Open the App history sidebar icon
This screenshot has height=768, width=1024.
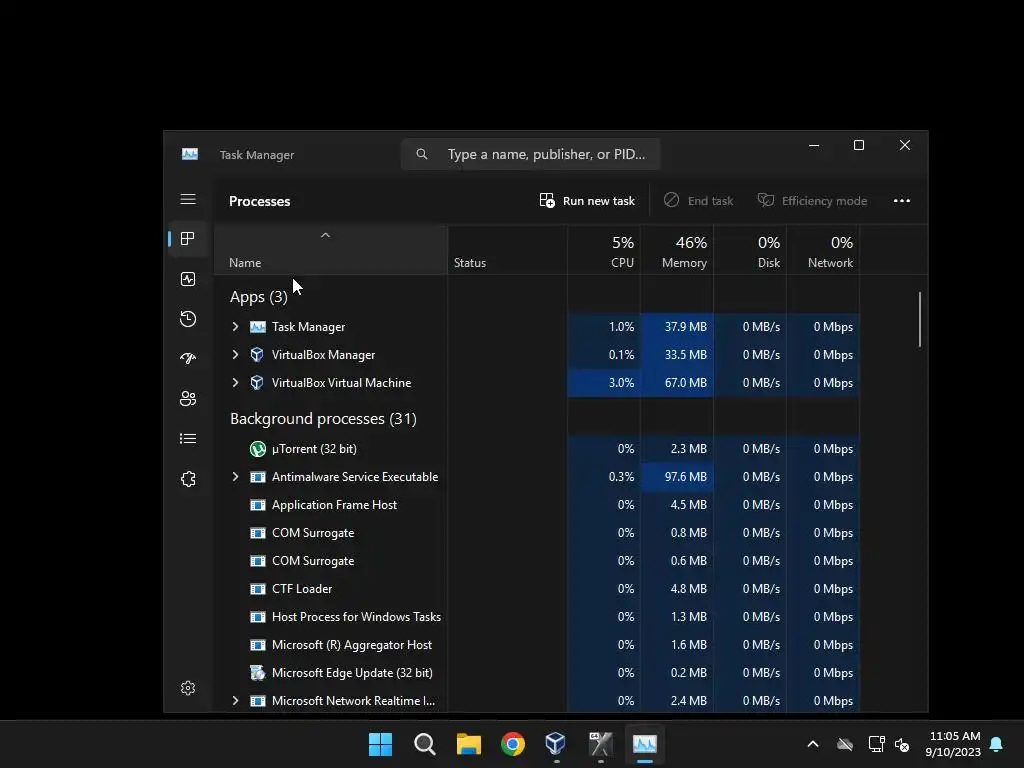coord(187,319)
